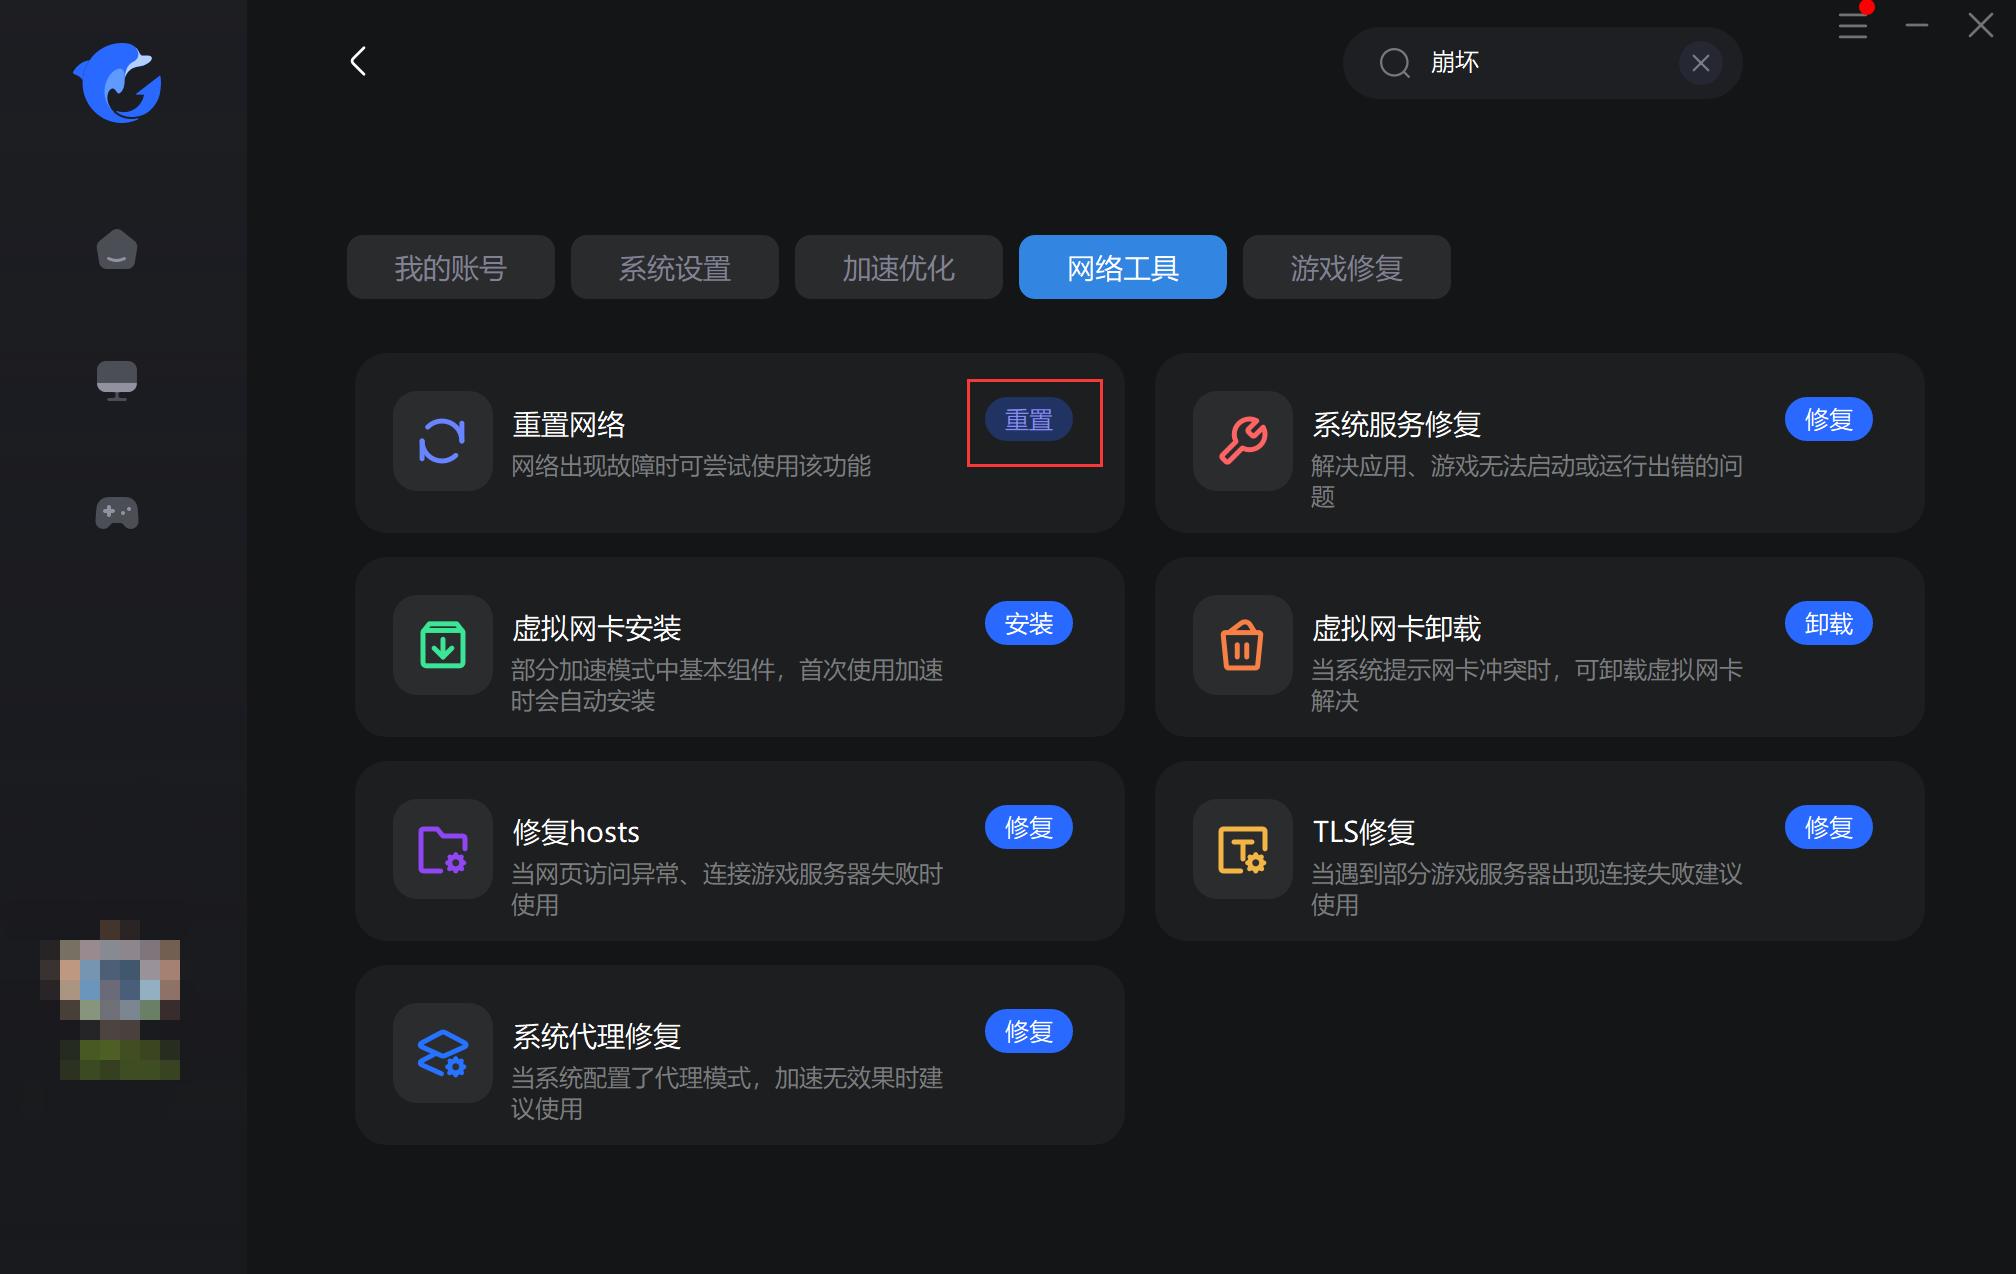2016x1274 pixels.
Task: Select the monitor icon in the sidebar
Action: [117, 380]
